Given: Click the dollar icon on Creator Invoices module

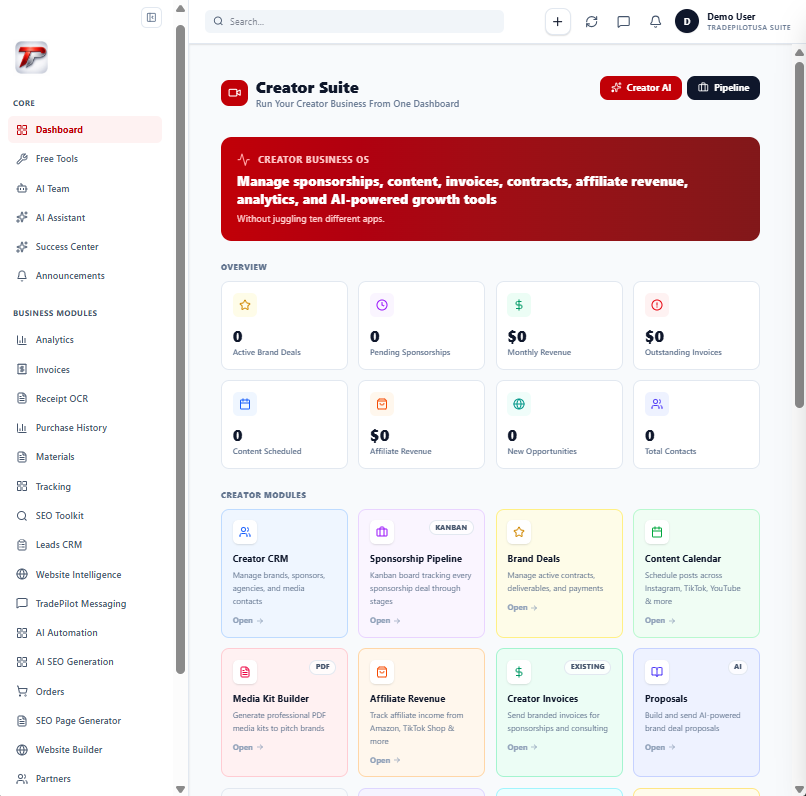Looking at the screenshot, I should click(x=519, y=672).
